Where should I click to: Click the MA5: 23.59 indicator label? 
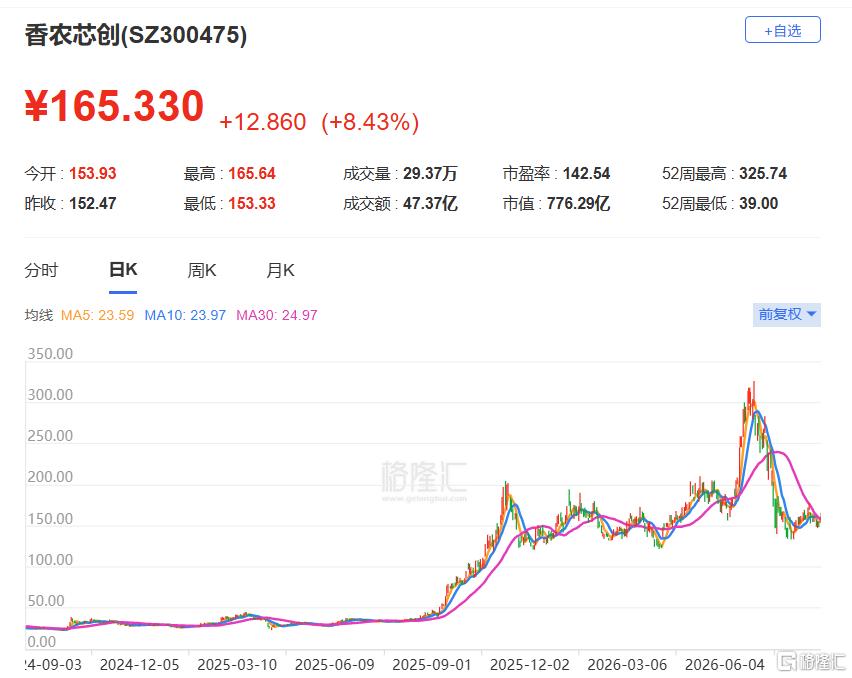click(x=97, y=315)
